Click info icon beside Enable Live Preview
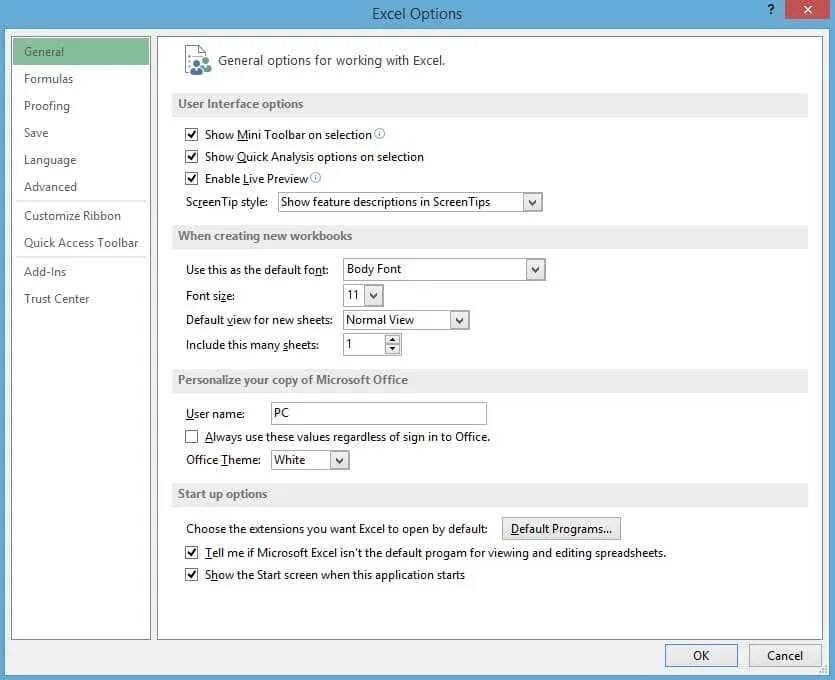Viewport: 835px width, 680px height. click(315, 177)
